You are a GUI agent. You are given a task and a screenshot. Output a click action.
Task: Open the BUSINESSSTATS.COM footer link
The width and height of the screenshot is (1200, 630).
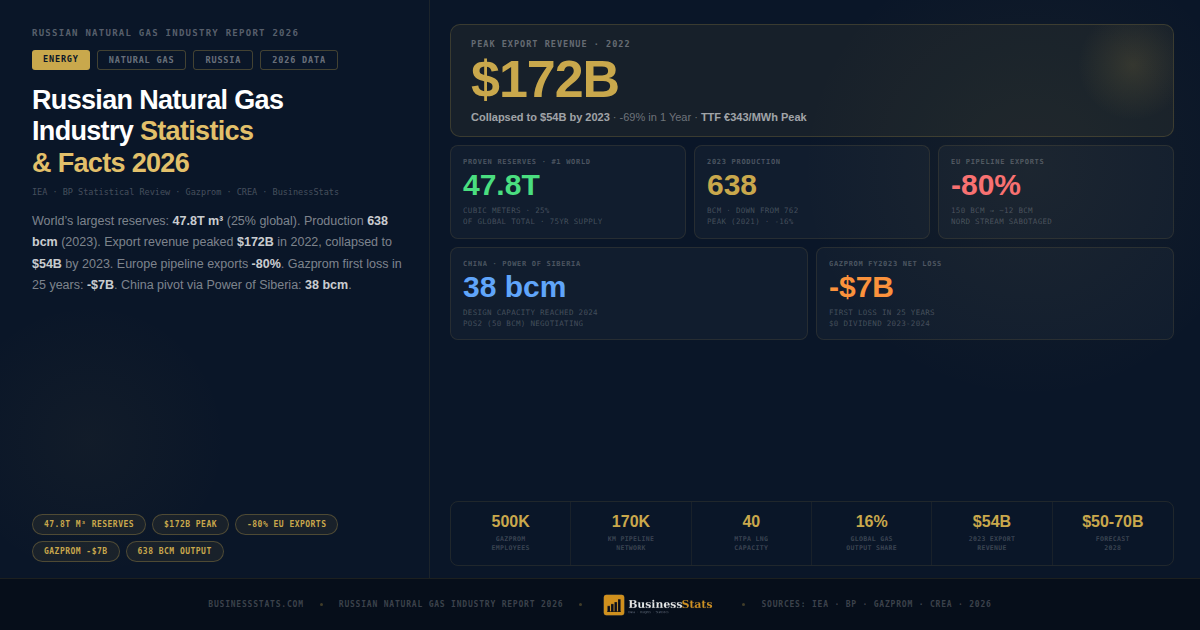click(x=255, y=604)
